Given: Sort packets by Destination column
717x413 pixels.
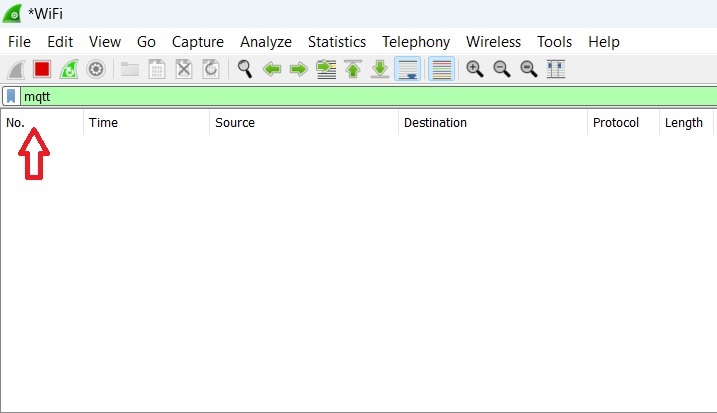Looking at the screenshot, I should click(x=493, y=123).
